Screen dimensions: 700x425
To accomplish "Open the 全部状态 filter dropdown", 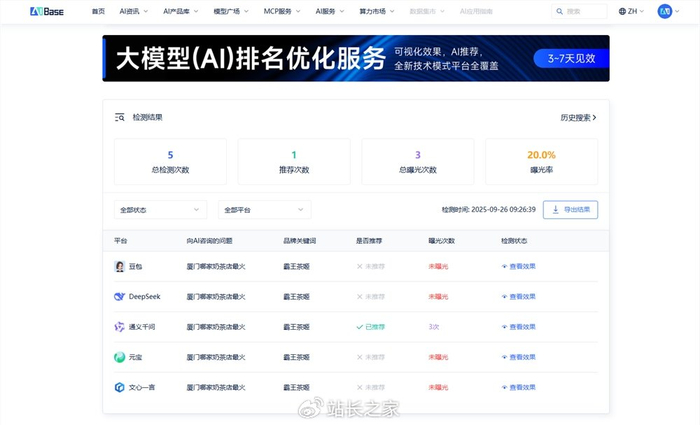I will click(x=160, y=210).
